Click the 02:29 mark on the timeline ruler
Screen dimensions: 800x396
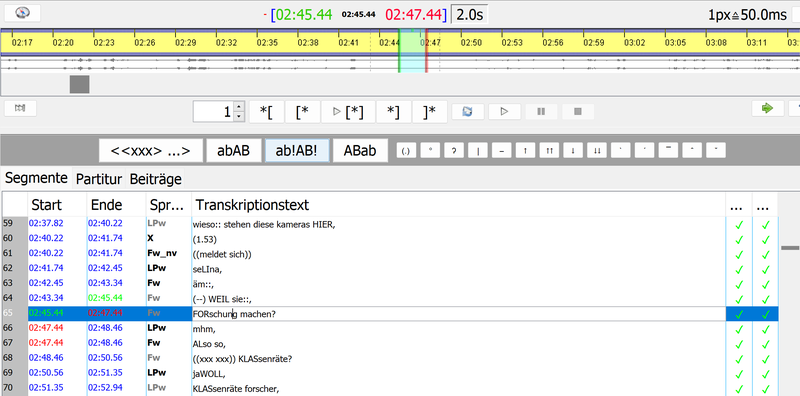coord(185,43)
